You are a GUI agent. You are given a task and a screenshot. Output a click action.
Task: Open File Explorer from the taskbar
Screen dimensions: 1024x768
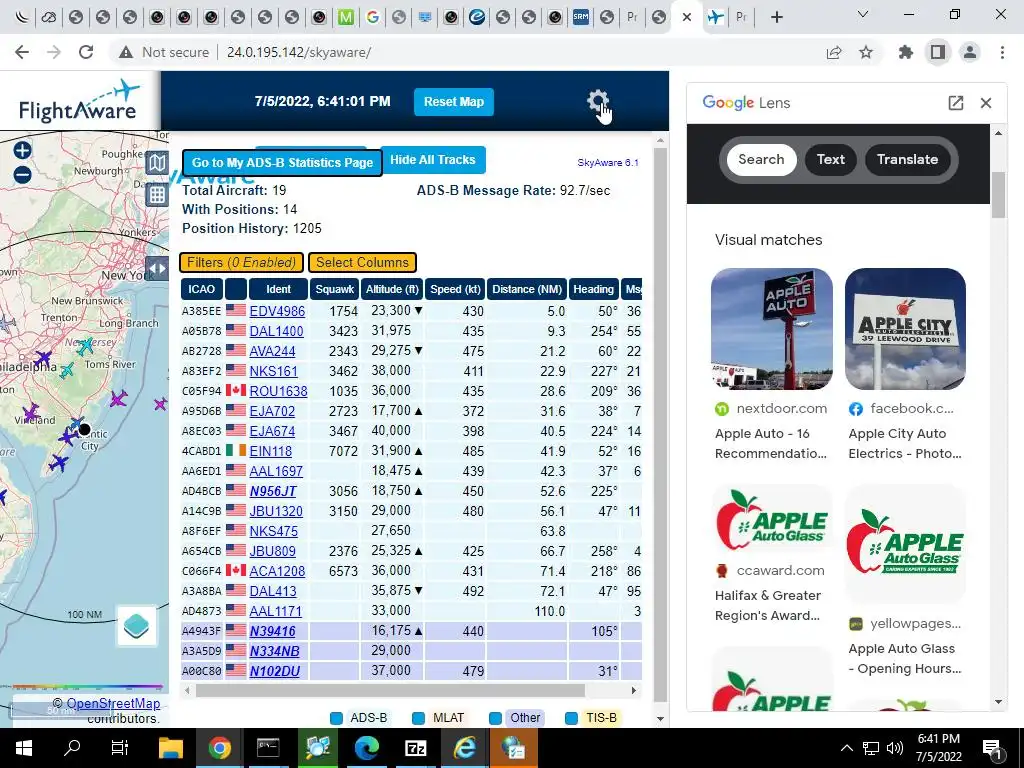click(x=171, y=748)
